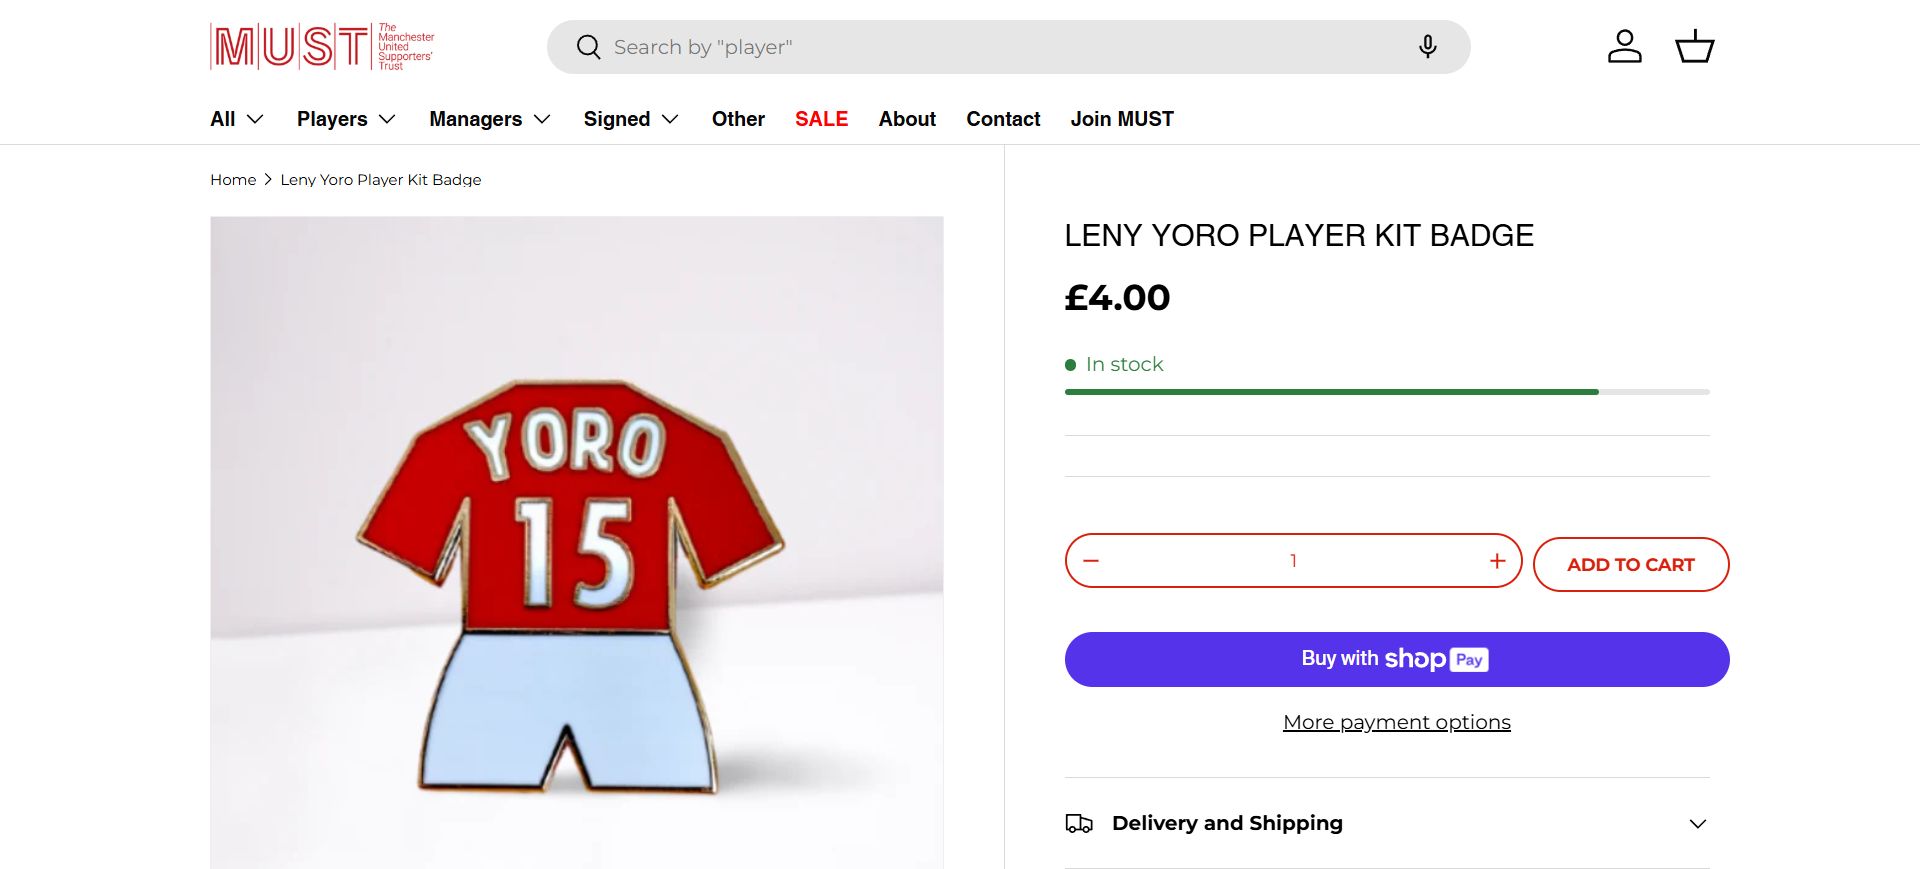This screenshot has height=869, width=1920.
Task: Decrease quantity with the minus icon
Action: coord(1091,561)
